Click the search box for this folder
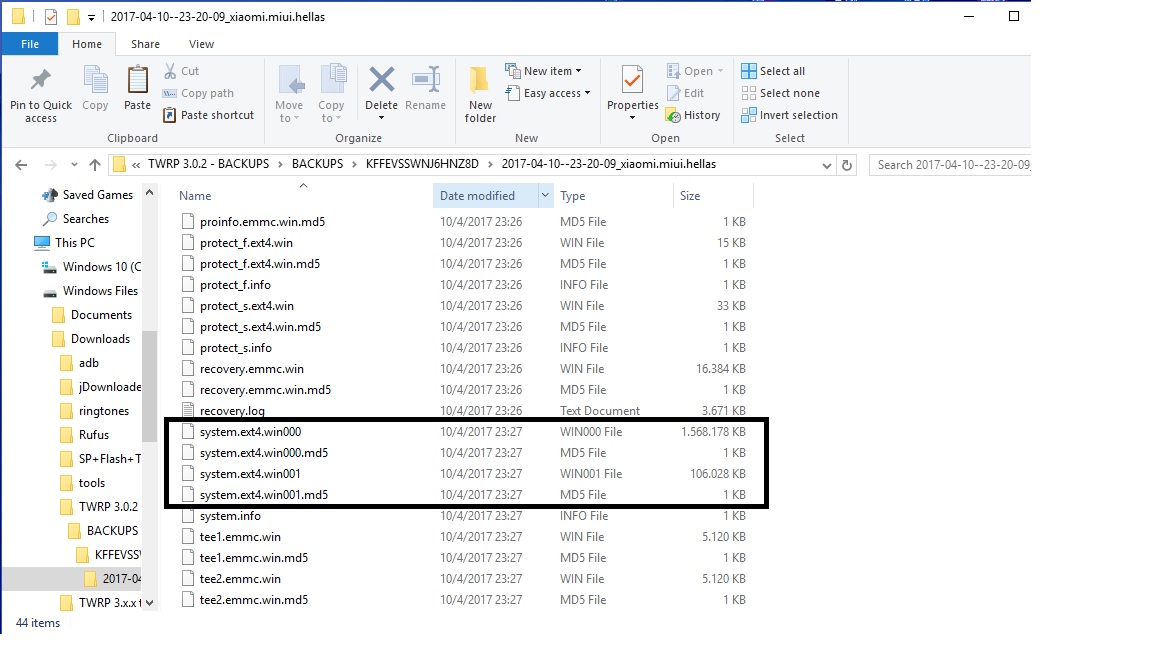This screenshot has height=648, width=1152. pyautogui.click(x=950, y=165)
